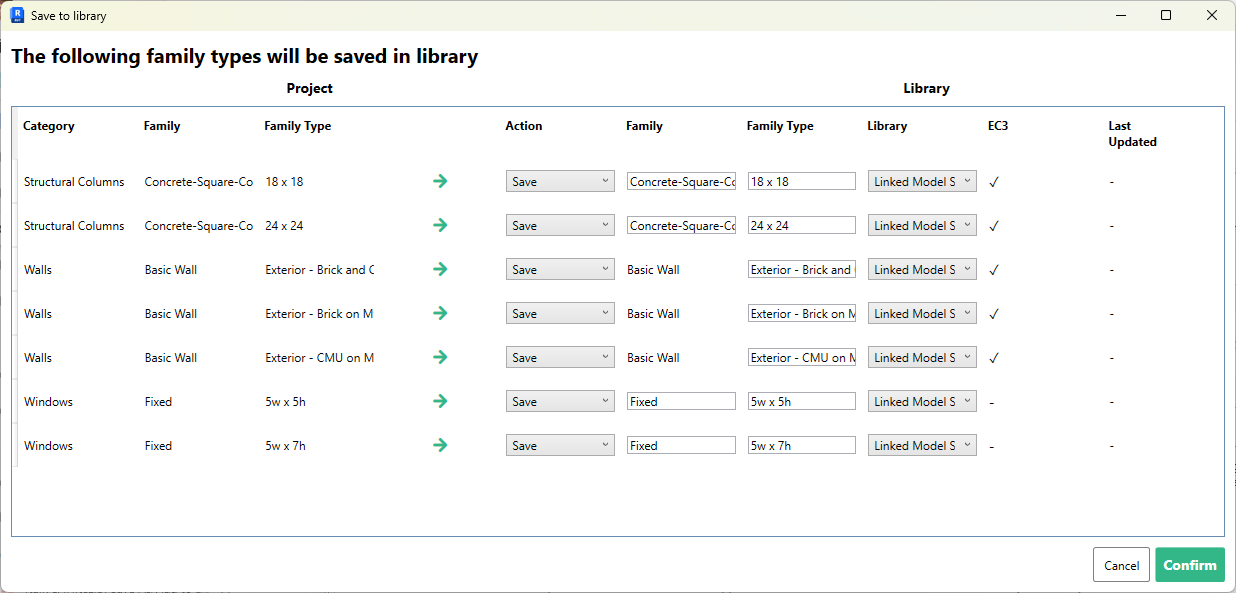Open the Library dropdown in the Fixed 5w x 7h row

[921, 445]
